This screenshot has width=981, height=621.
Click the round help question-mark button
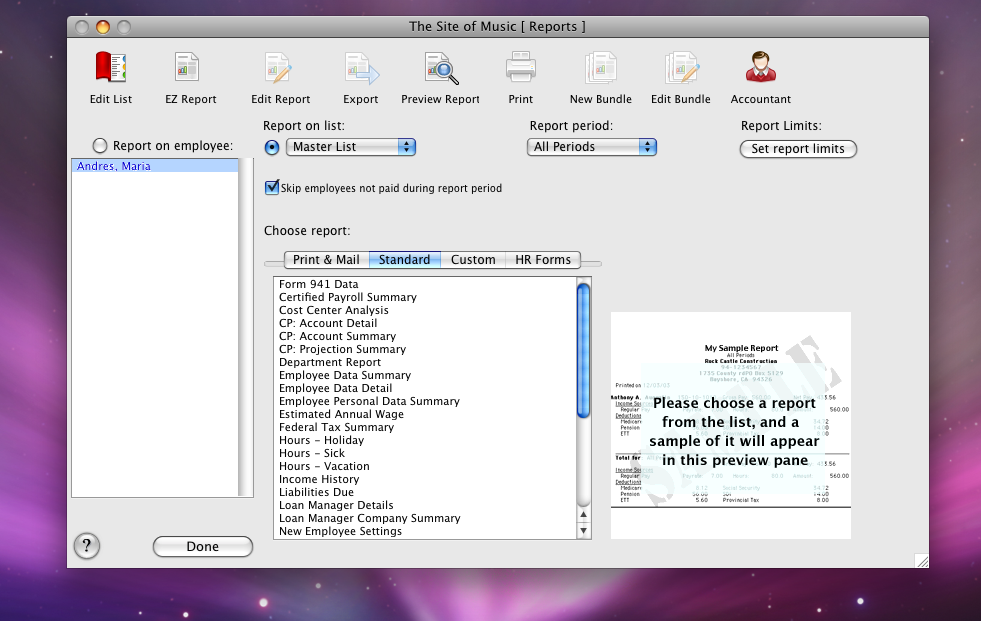click(87, 546)
